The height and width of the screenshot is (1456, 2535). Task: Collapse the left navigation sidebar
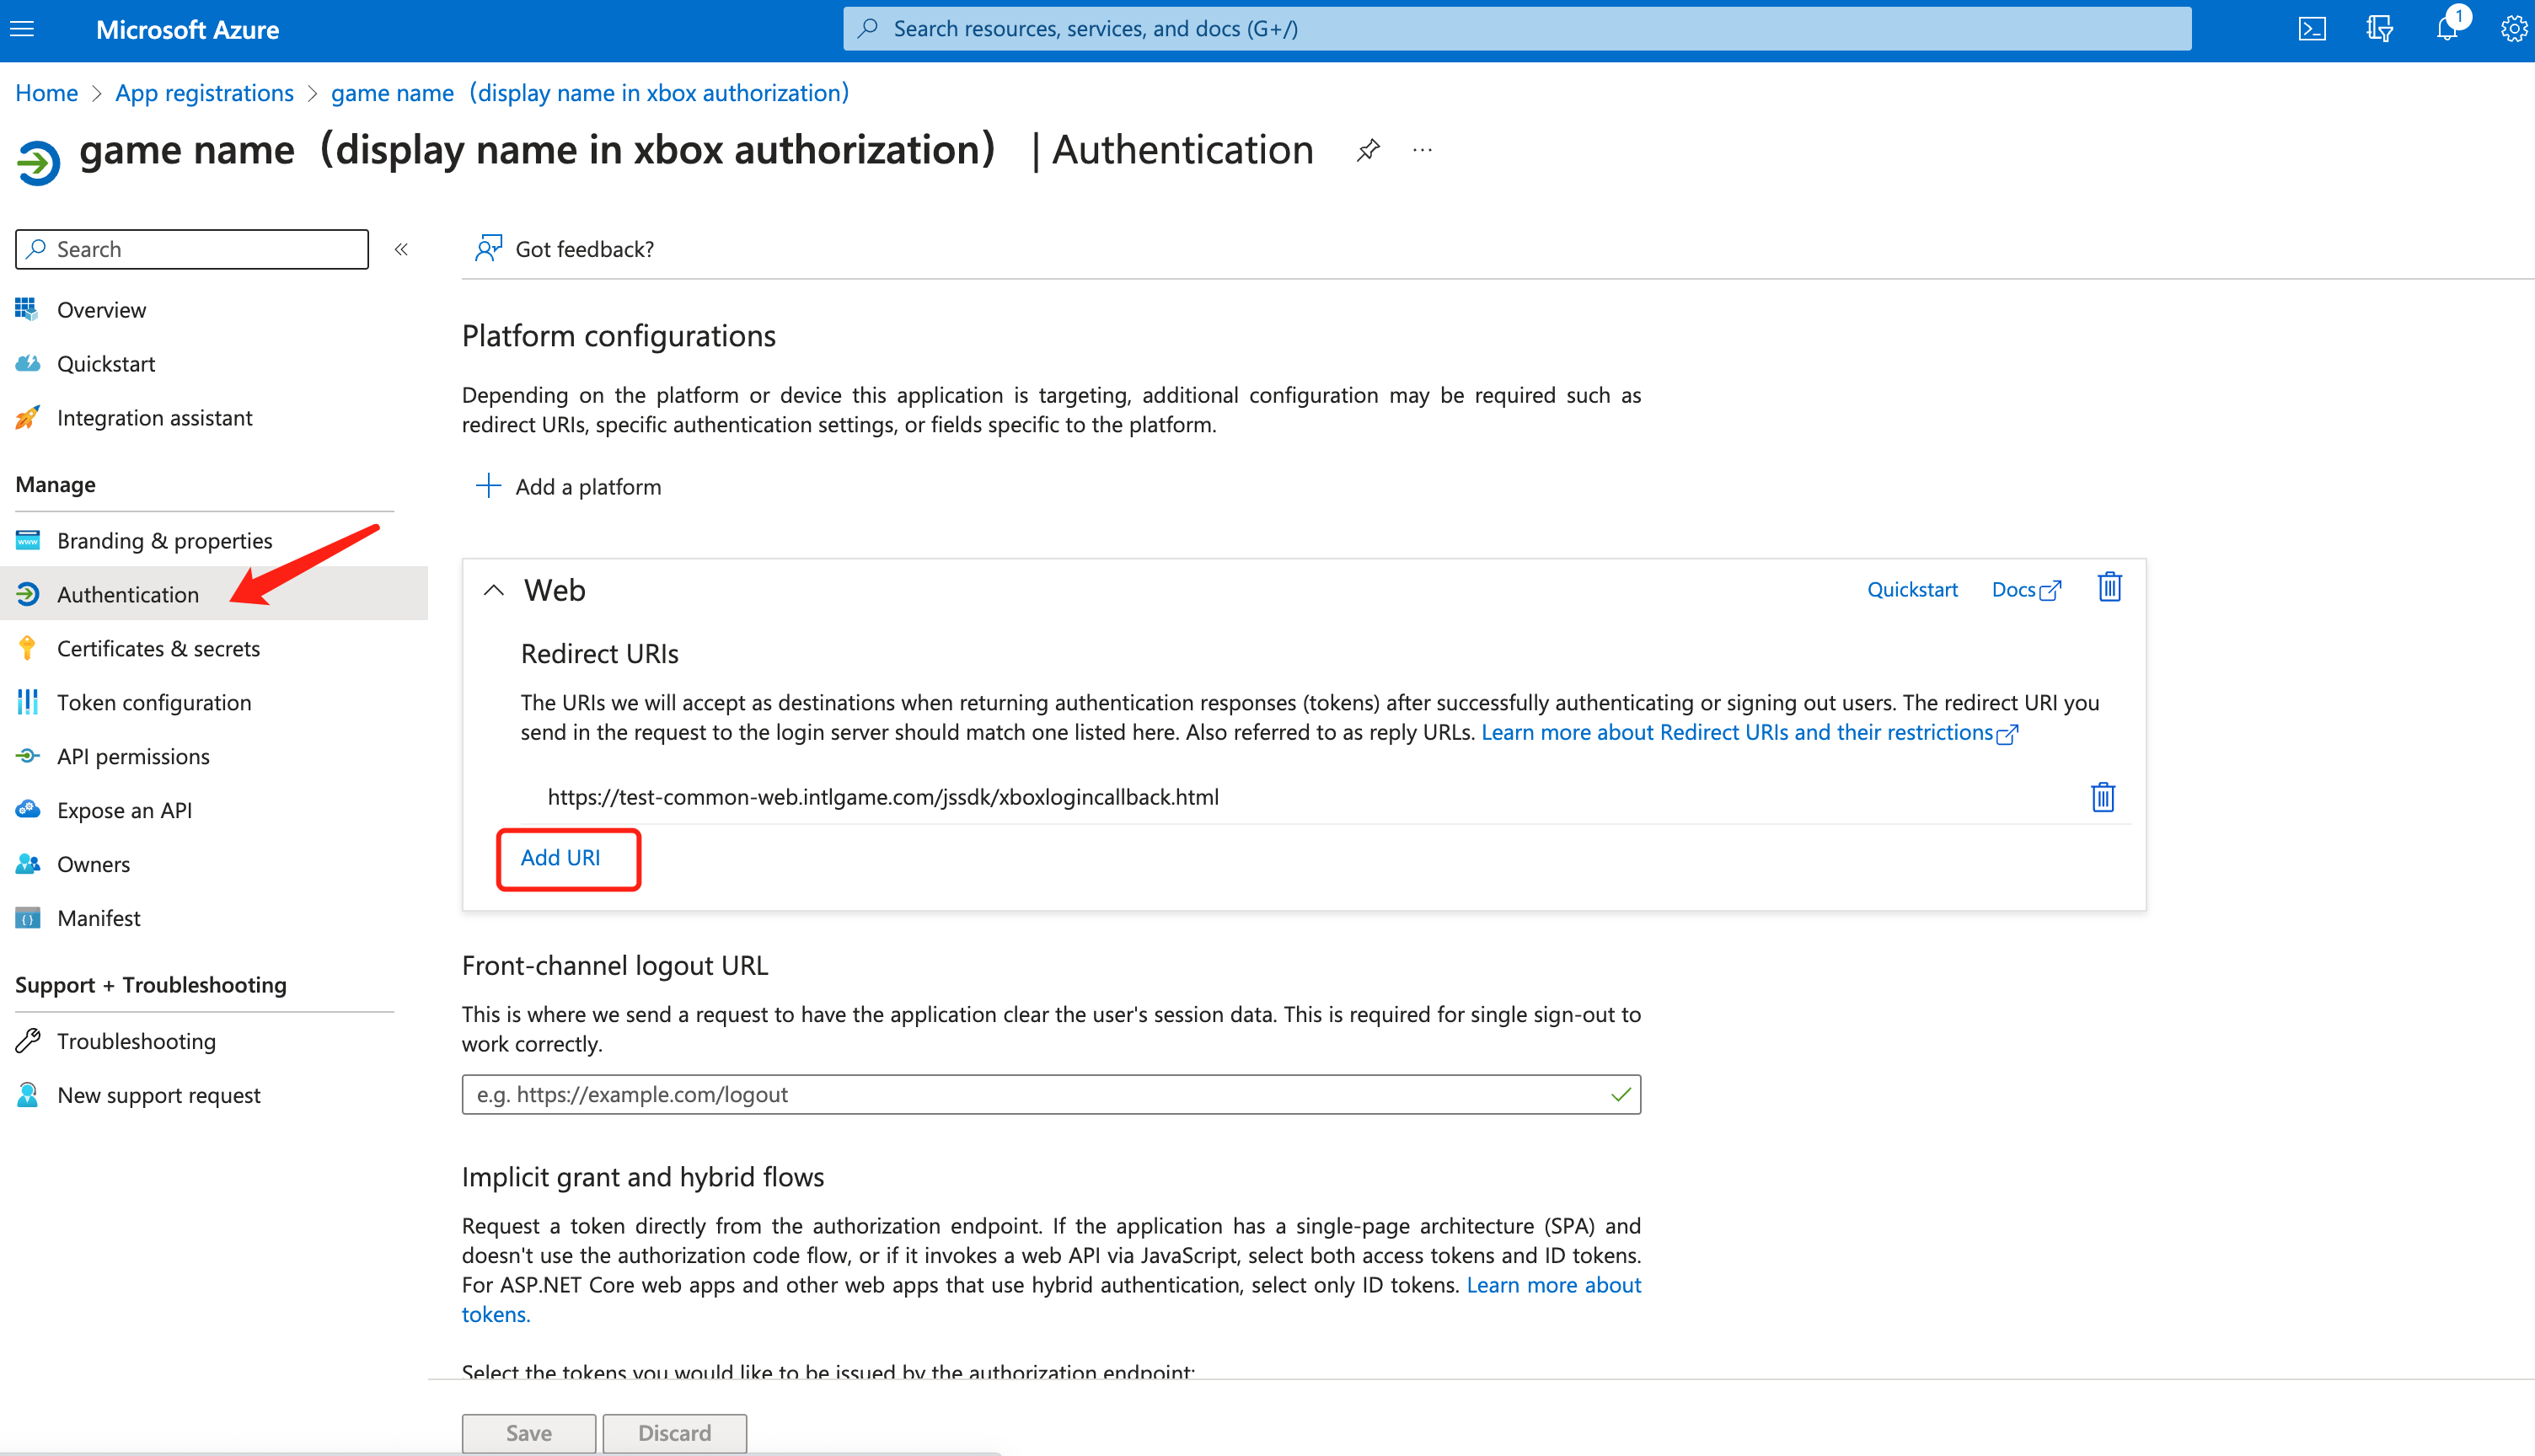[x=401, y=249]
